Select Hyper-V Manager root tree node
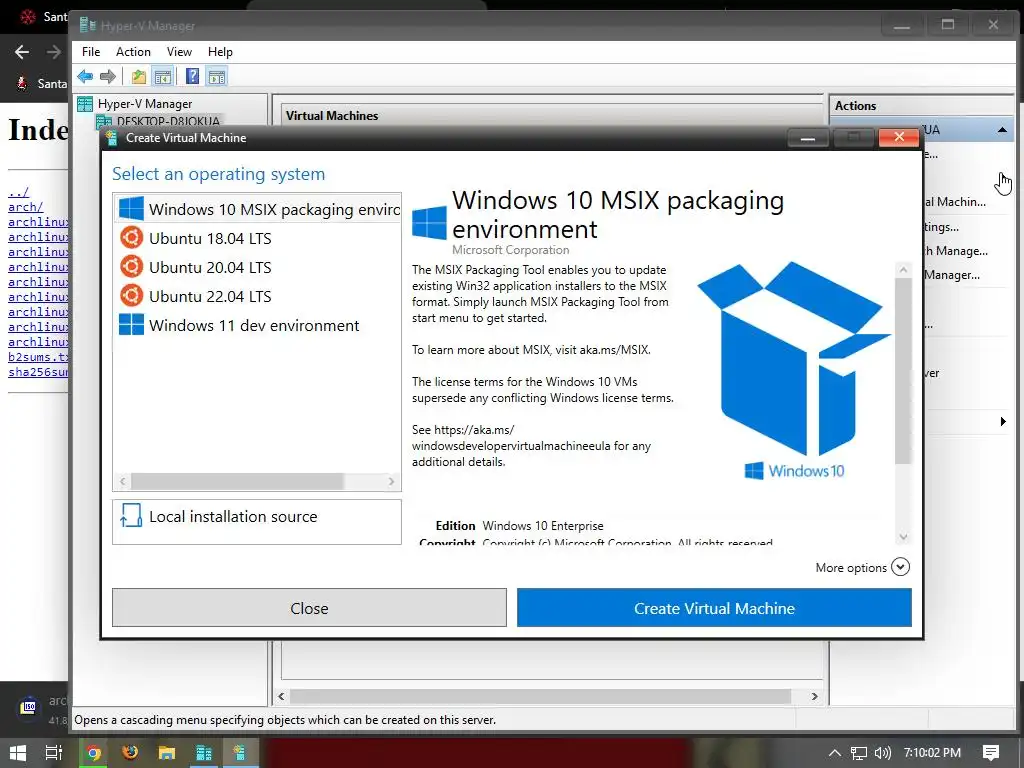Screen dimensions: 1024x768 pos(135,104)
